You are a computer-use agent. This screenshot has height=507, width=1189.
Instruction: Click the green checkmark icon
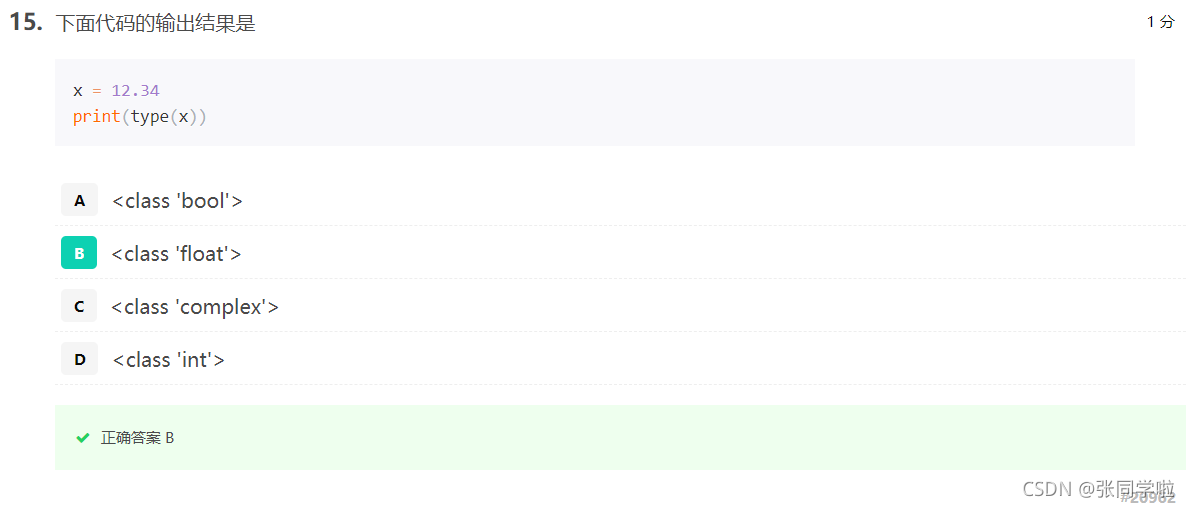point(83,438)
